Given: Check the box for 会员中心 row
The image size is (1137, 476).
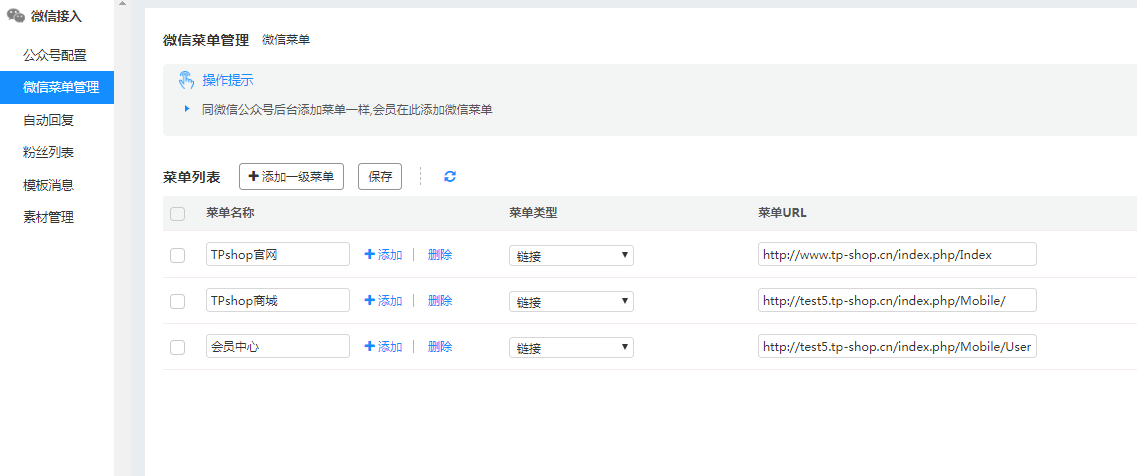Looking at the screenshot, I should point(178,347).
